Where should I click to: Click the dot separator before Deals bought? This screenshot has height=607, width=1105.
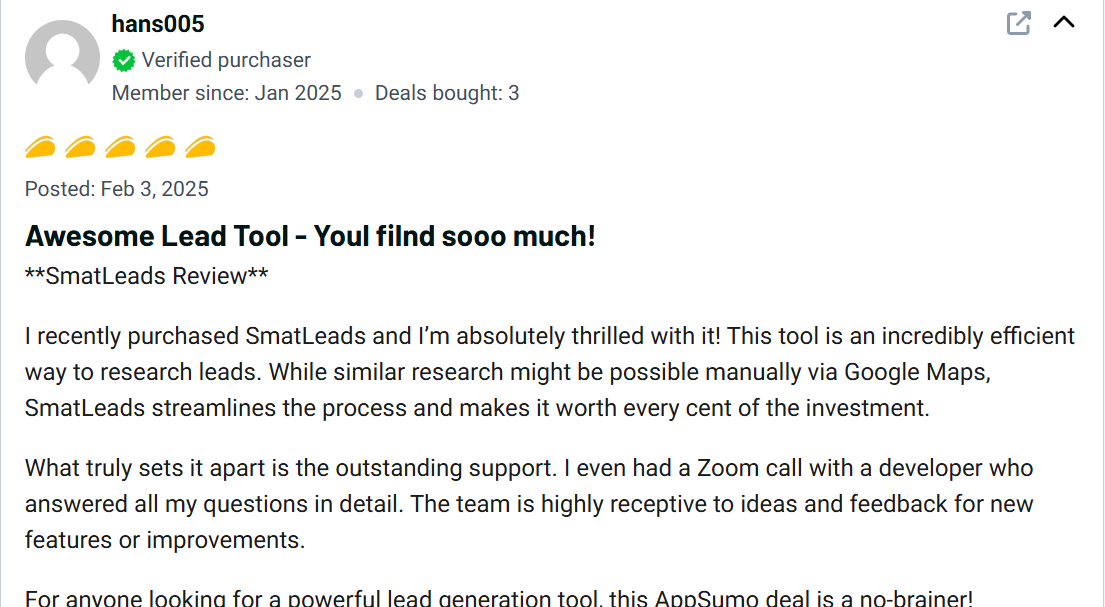(x=358, y=94)
